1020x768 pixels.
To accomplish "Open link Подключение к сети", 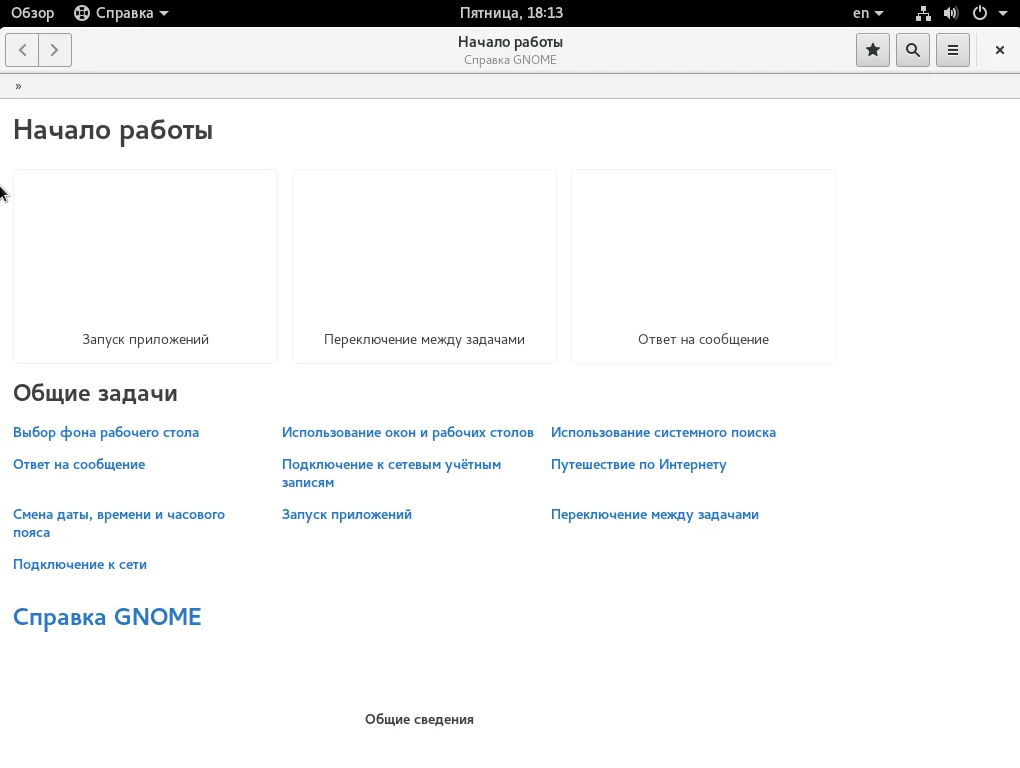I will click(x=80, y=564).
